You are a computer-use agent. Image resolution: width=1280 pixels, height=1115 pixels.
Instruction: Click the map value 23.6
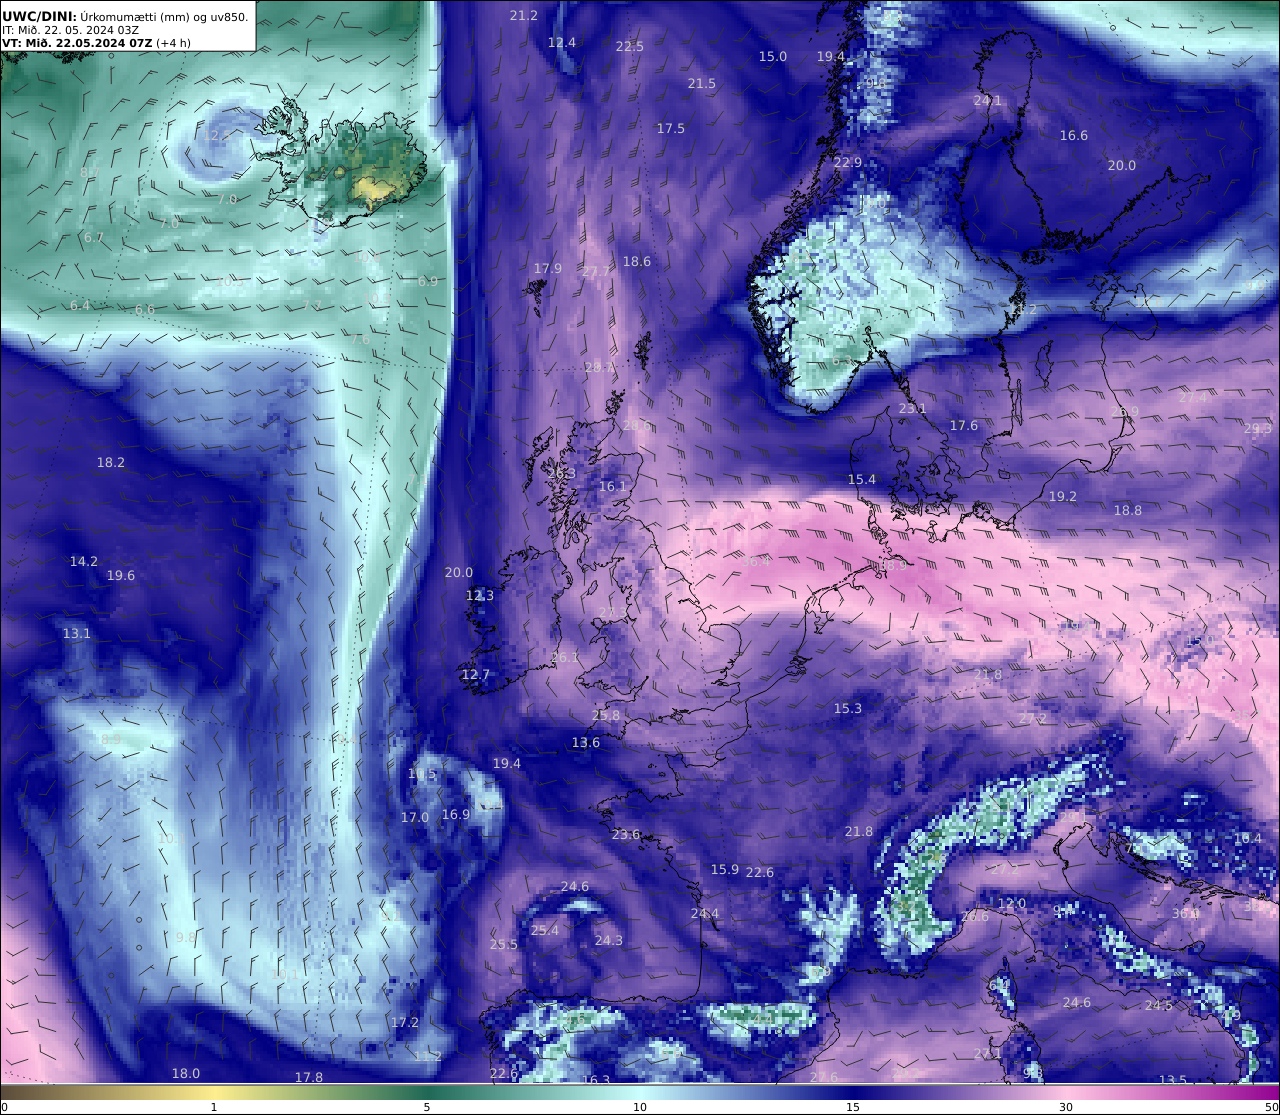[x=626, y=834]
